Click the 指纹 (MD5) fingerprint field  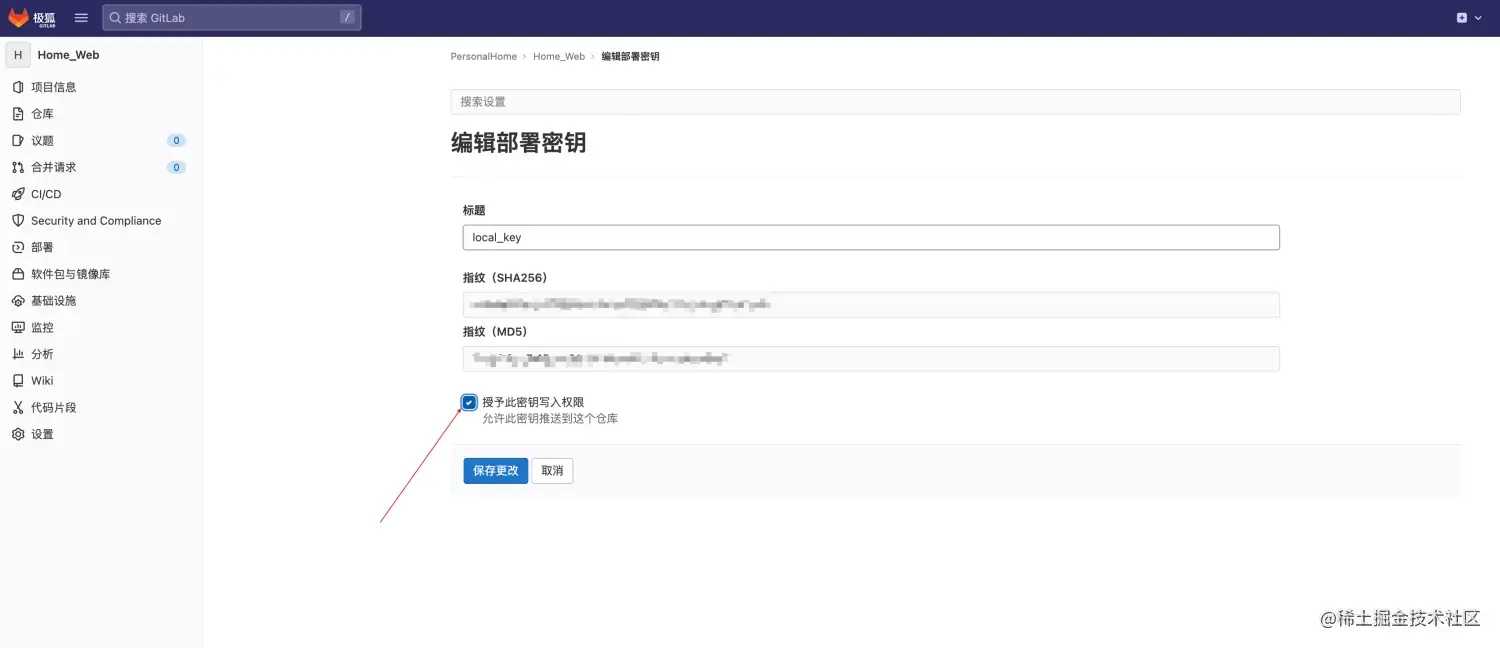pos(871,358)
